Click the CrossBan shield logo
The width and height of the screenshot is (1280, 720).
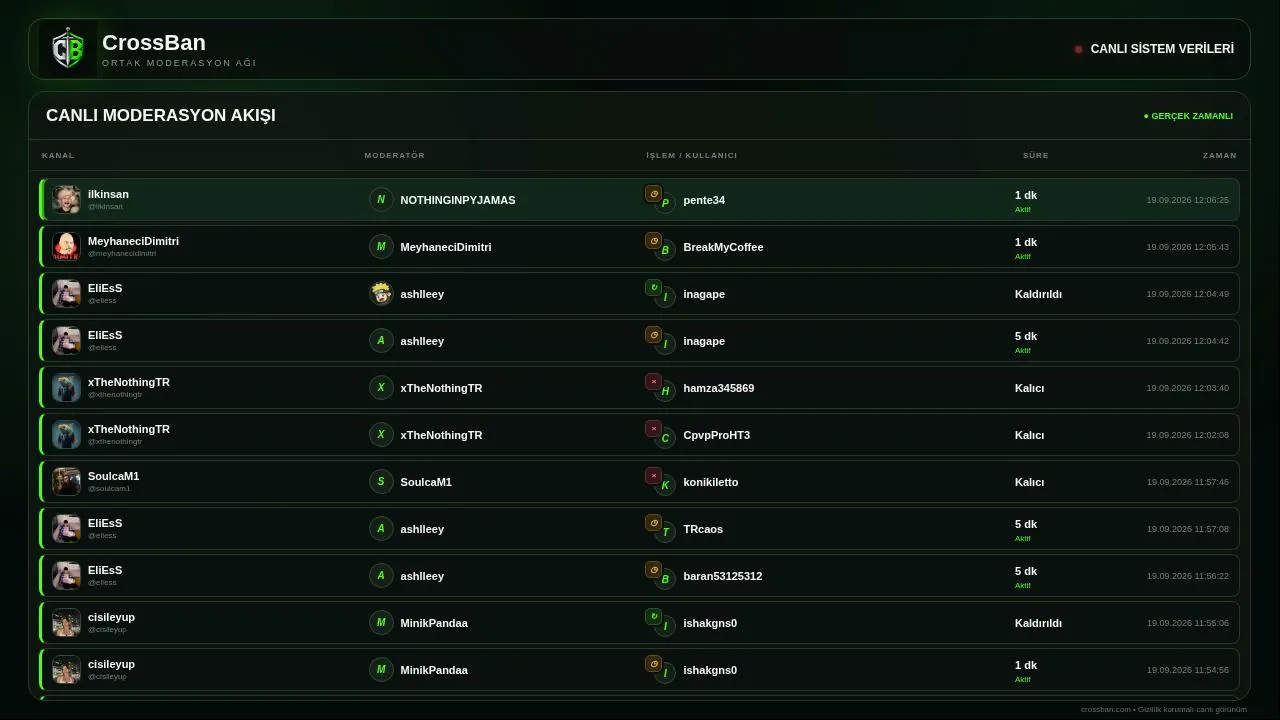68,49
